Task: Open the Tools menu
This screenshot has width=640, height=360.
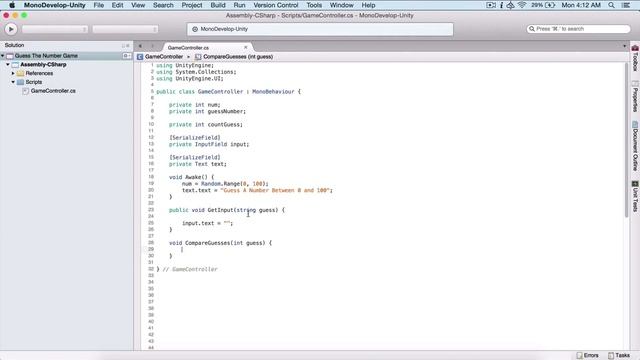Action: tap(314, 5)
